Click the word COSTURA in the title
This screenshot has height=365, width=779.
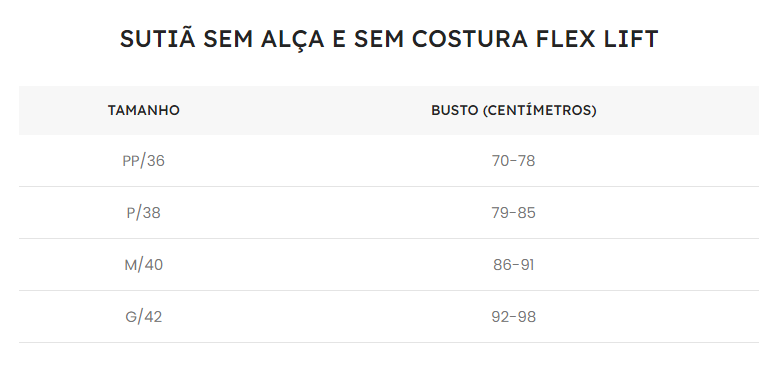click(469, 39)
